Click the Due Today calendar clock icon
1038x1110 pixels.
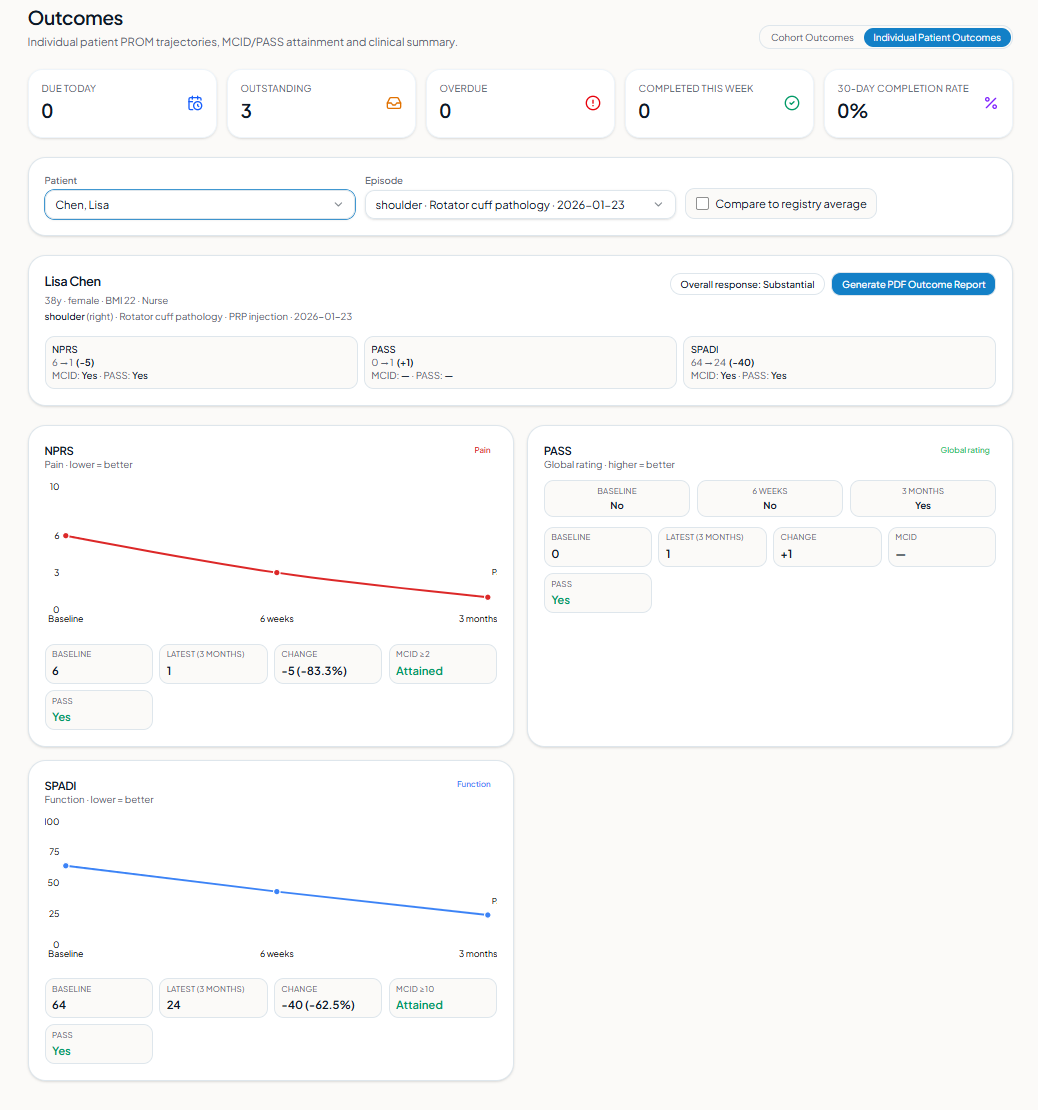(x=195, y=103)
